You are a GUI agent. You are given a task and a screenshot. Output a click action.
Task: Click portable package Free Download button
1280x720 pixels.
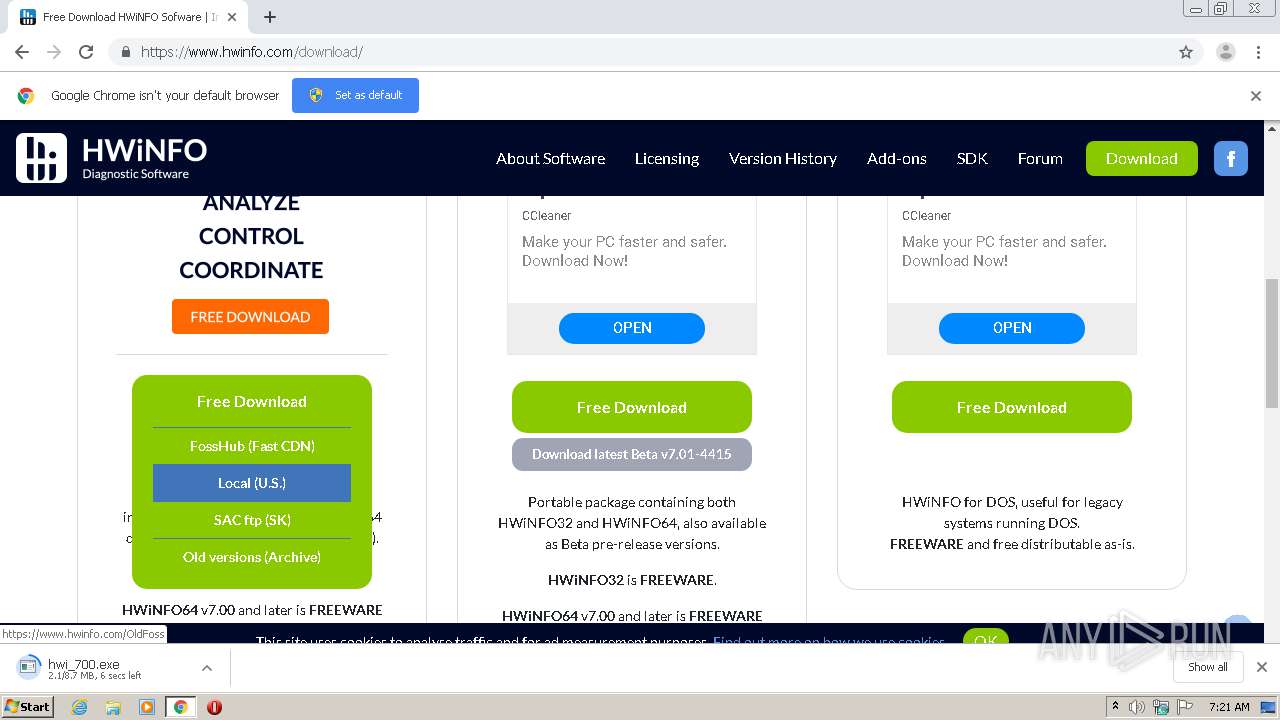click(632, 407)
